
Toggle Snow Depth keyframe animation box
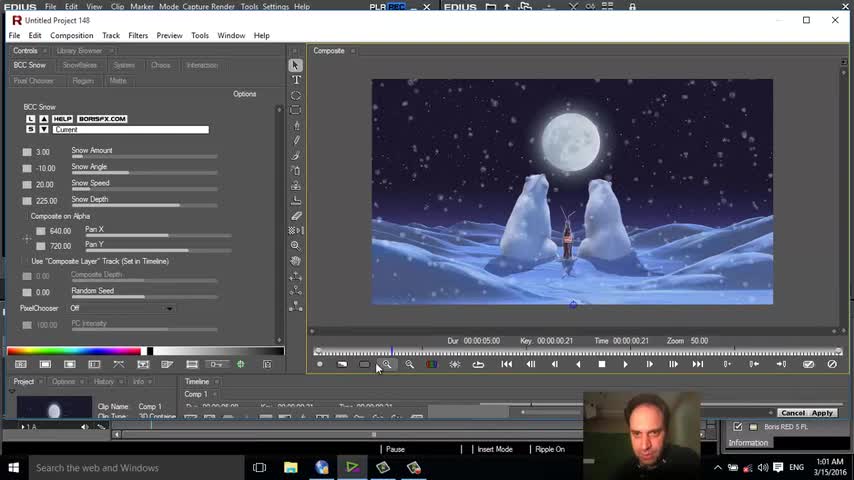(27, 201)
